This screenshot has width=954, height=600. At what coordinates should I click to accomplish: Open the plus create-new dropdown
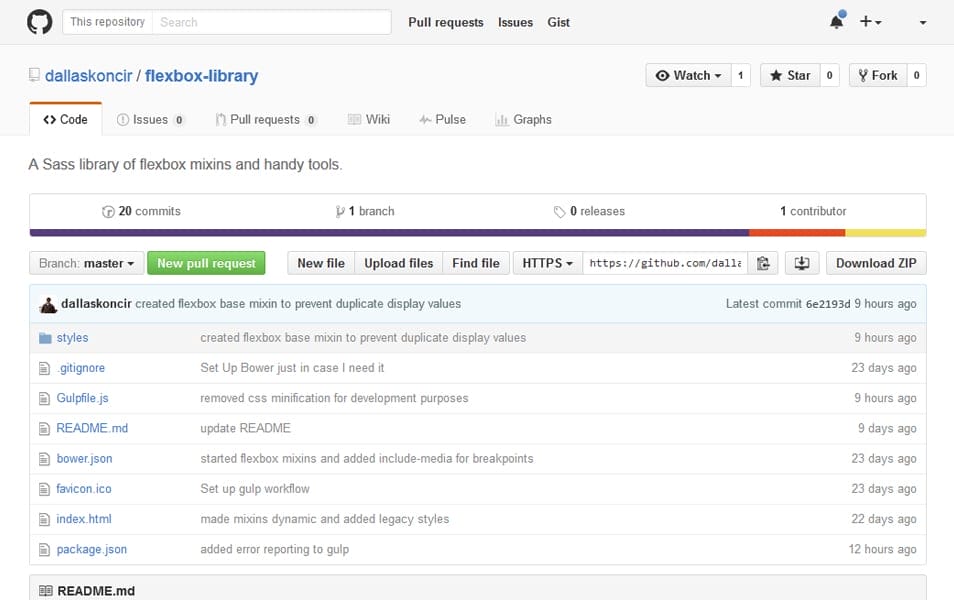click(871, 22)
